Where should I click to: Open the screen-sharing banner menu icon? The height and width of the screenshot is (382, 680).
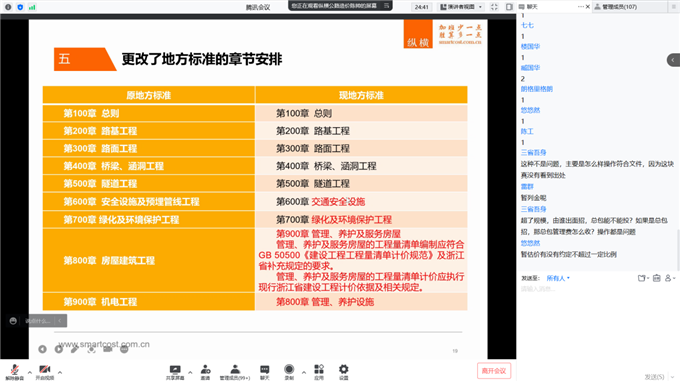[386, 6]
